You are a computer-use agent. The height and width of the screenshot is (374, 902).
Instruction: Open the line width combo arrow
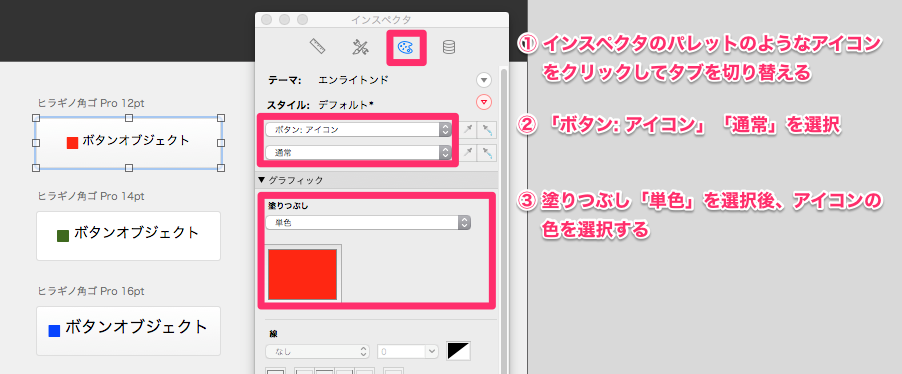click(432, 351)
